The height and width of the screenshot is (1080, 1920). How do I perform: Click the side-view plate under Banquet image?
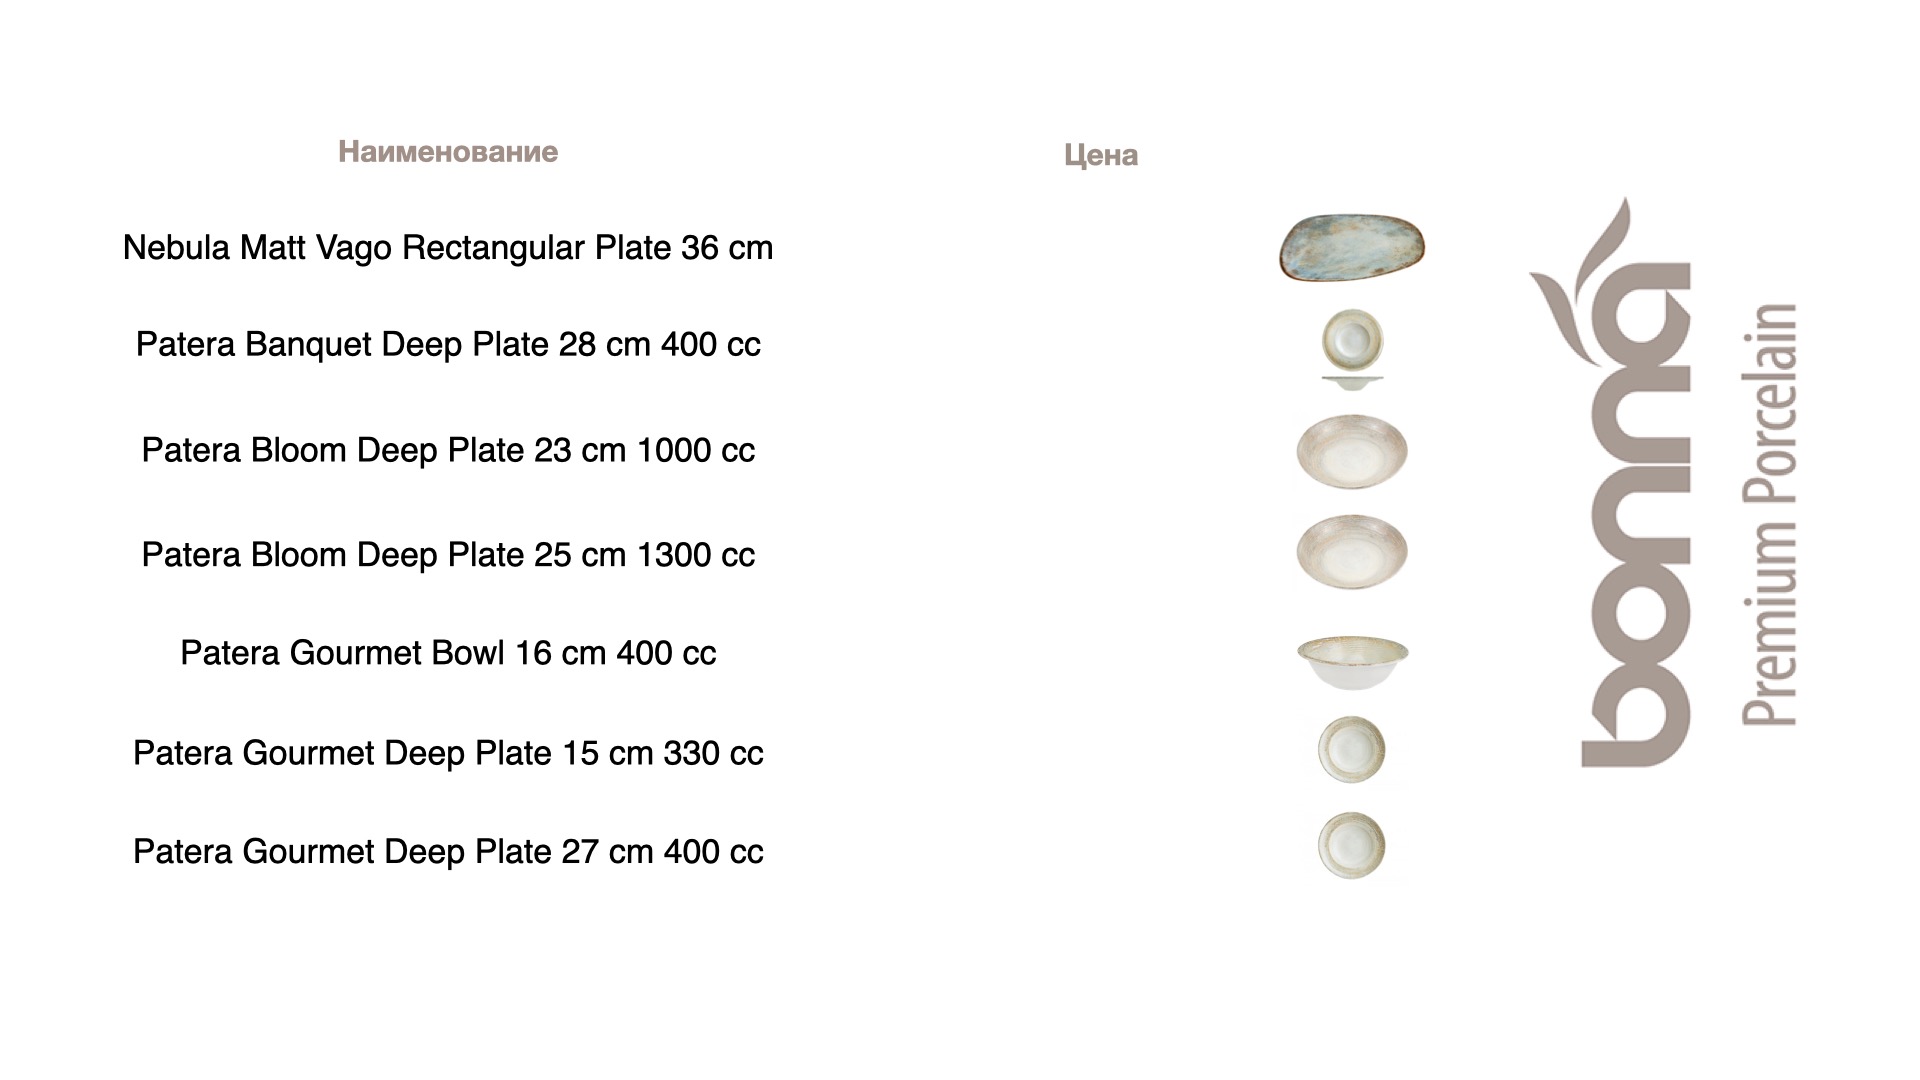tap(1352, 382)
